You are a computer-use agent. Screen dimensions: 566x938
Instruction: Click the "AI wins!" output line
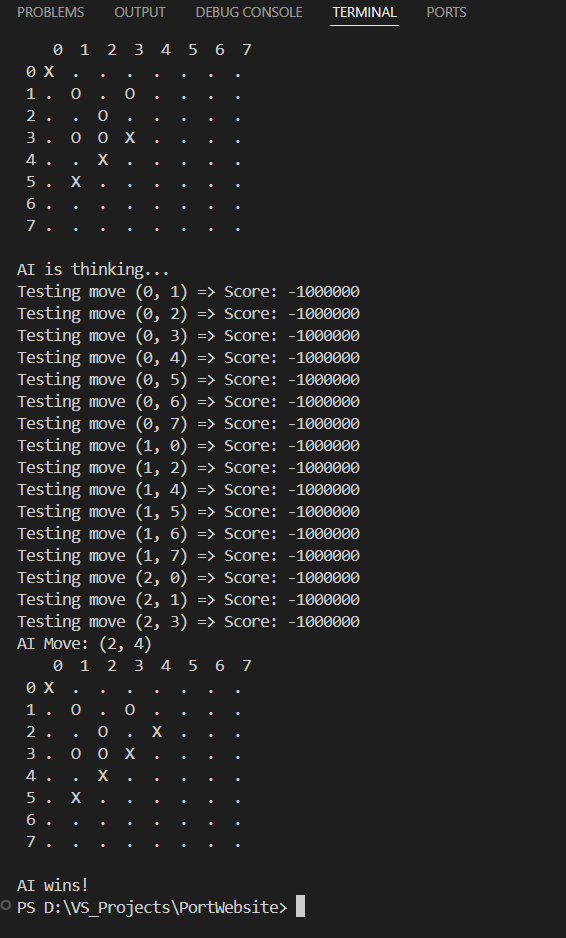pyautogui.click(x=53, y=885)
